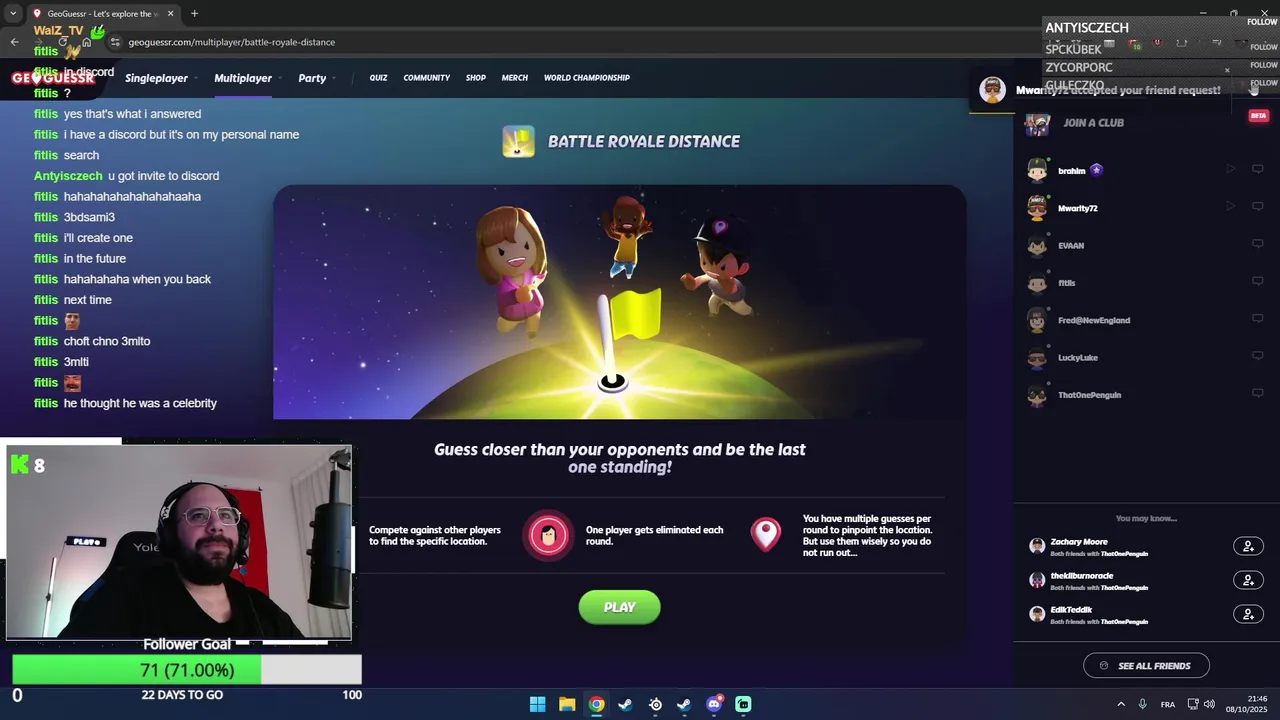This screenshot has width=1280, height=720.
Task: Expand the Singleplayer menu
Action: 161,78
